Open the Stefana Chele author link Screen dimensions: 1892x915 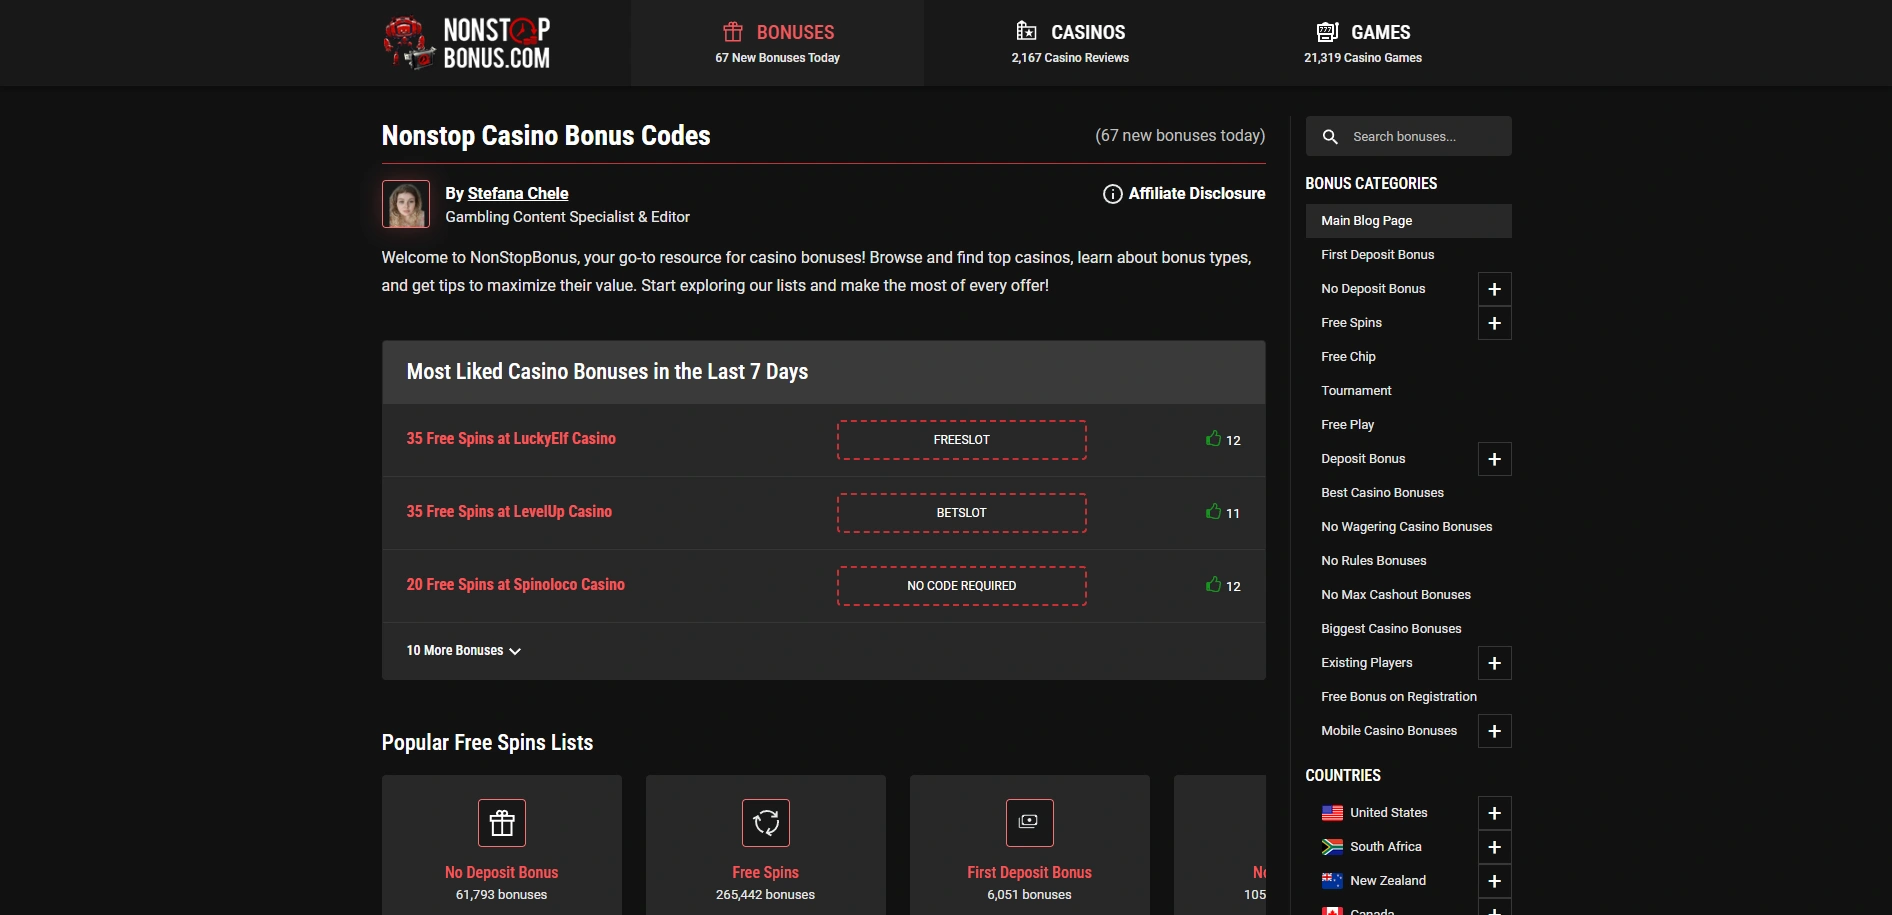[518, 194]
